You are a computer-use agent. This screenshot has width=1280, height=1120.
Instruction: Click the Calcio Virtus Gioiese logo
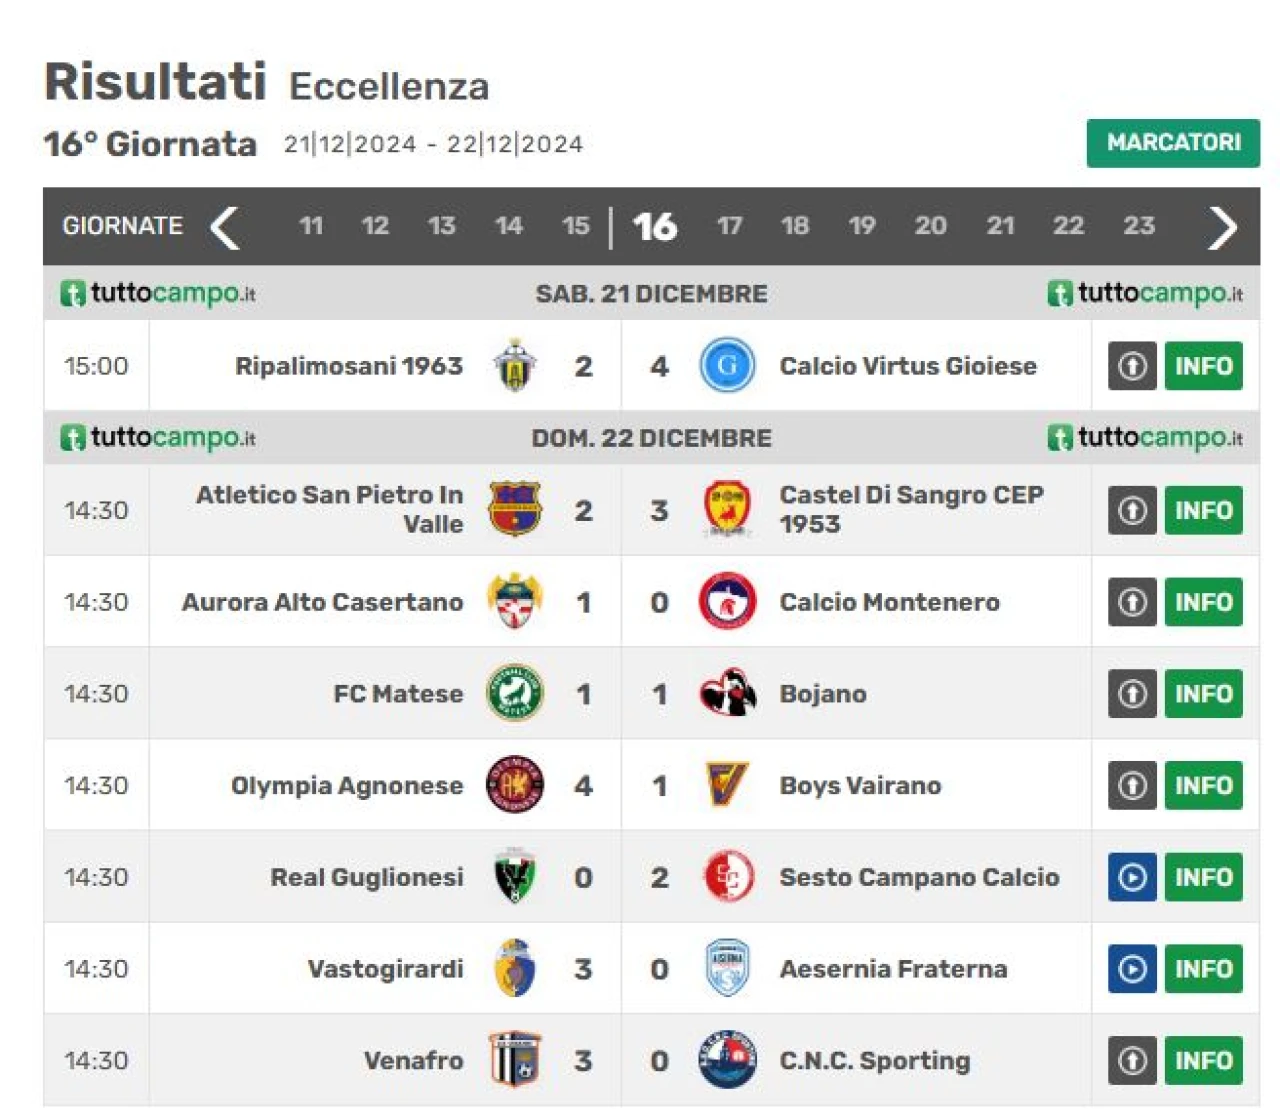click(x=727, y=366)
